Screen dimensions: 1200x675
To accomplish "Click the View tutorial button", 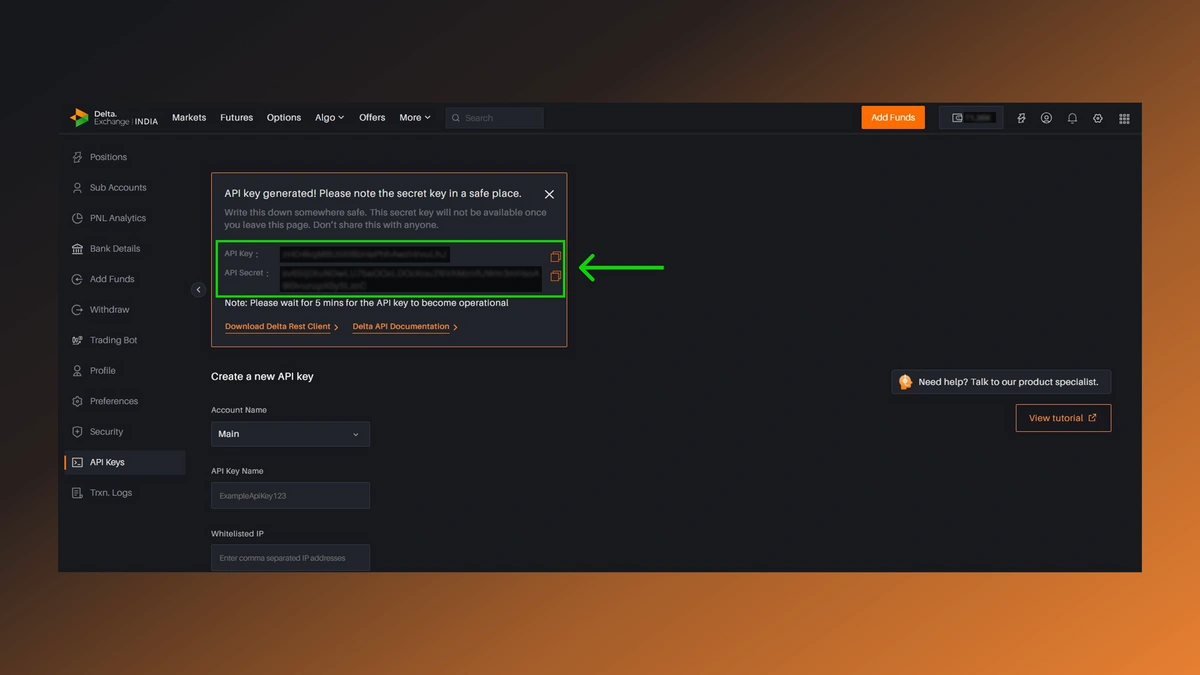I will [1062, 418].
